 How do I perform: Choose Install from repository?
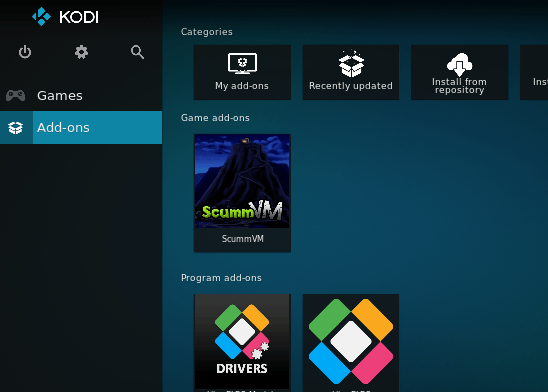[x=460, y=72]
